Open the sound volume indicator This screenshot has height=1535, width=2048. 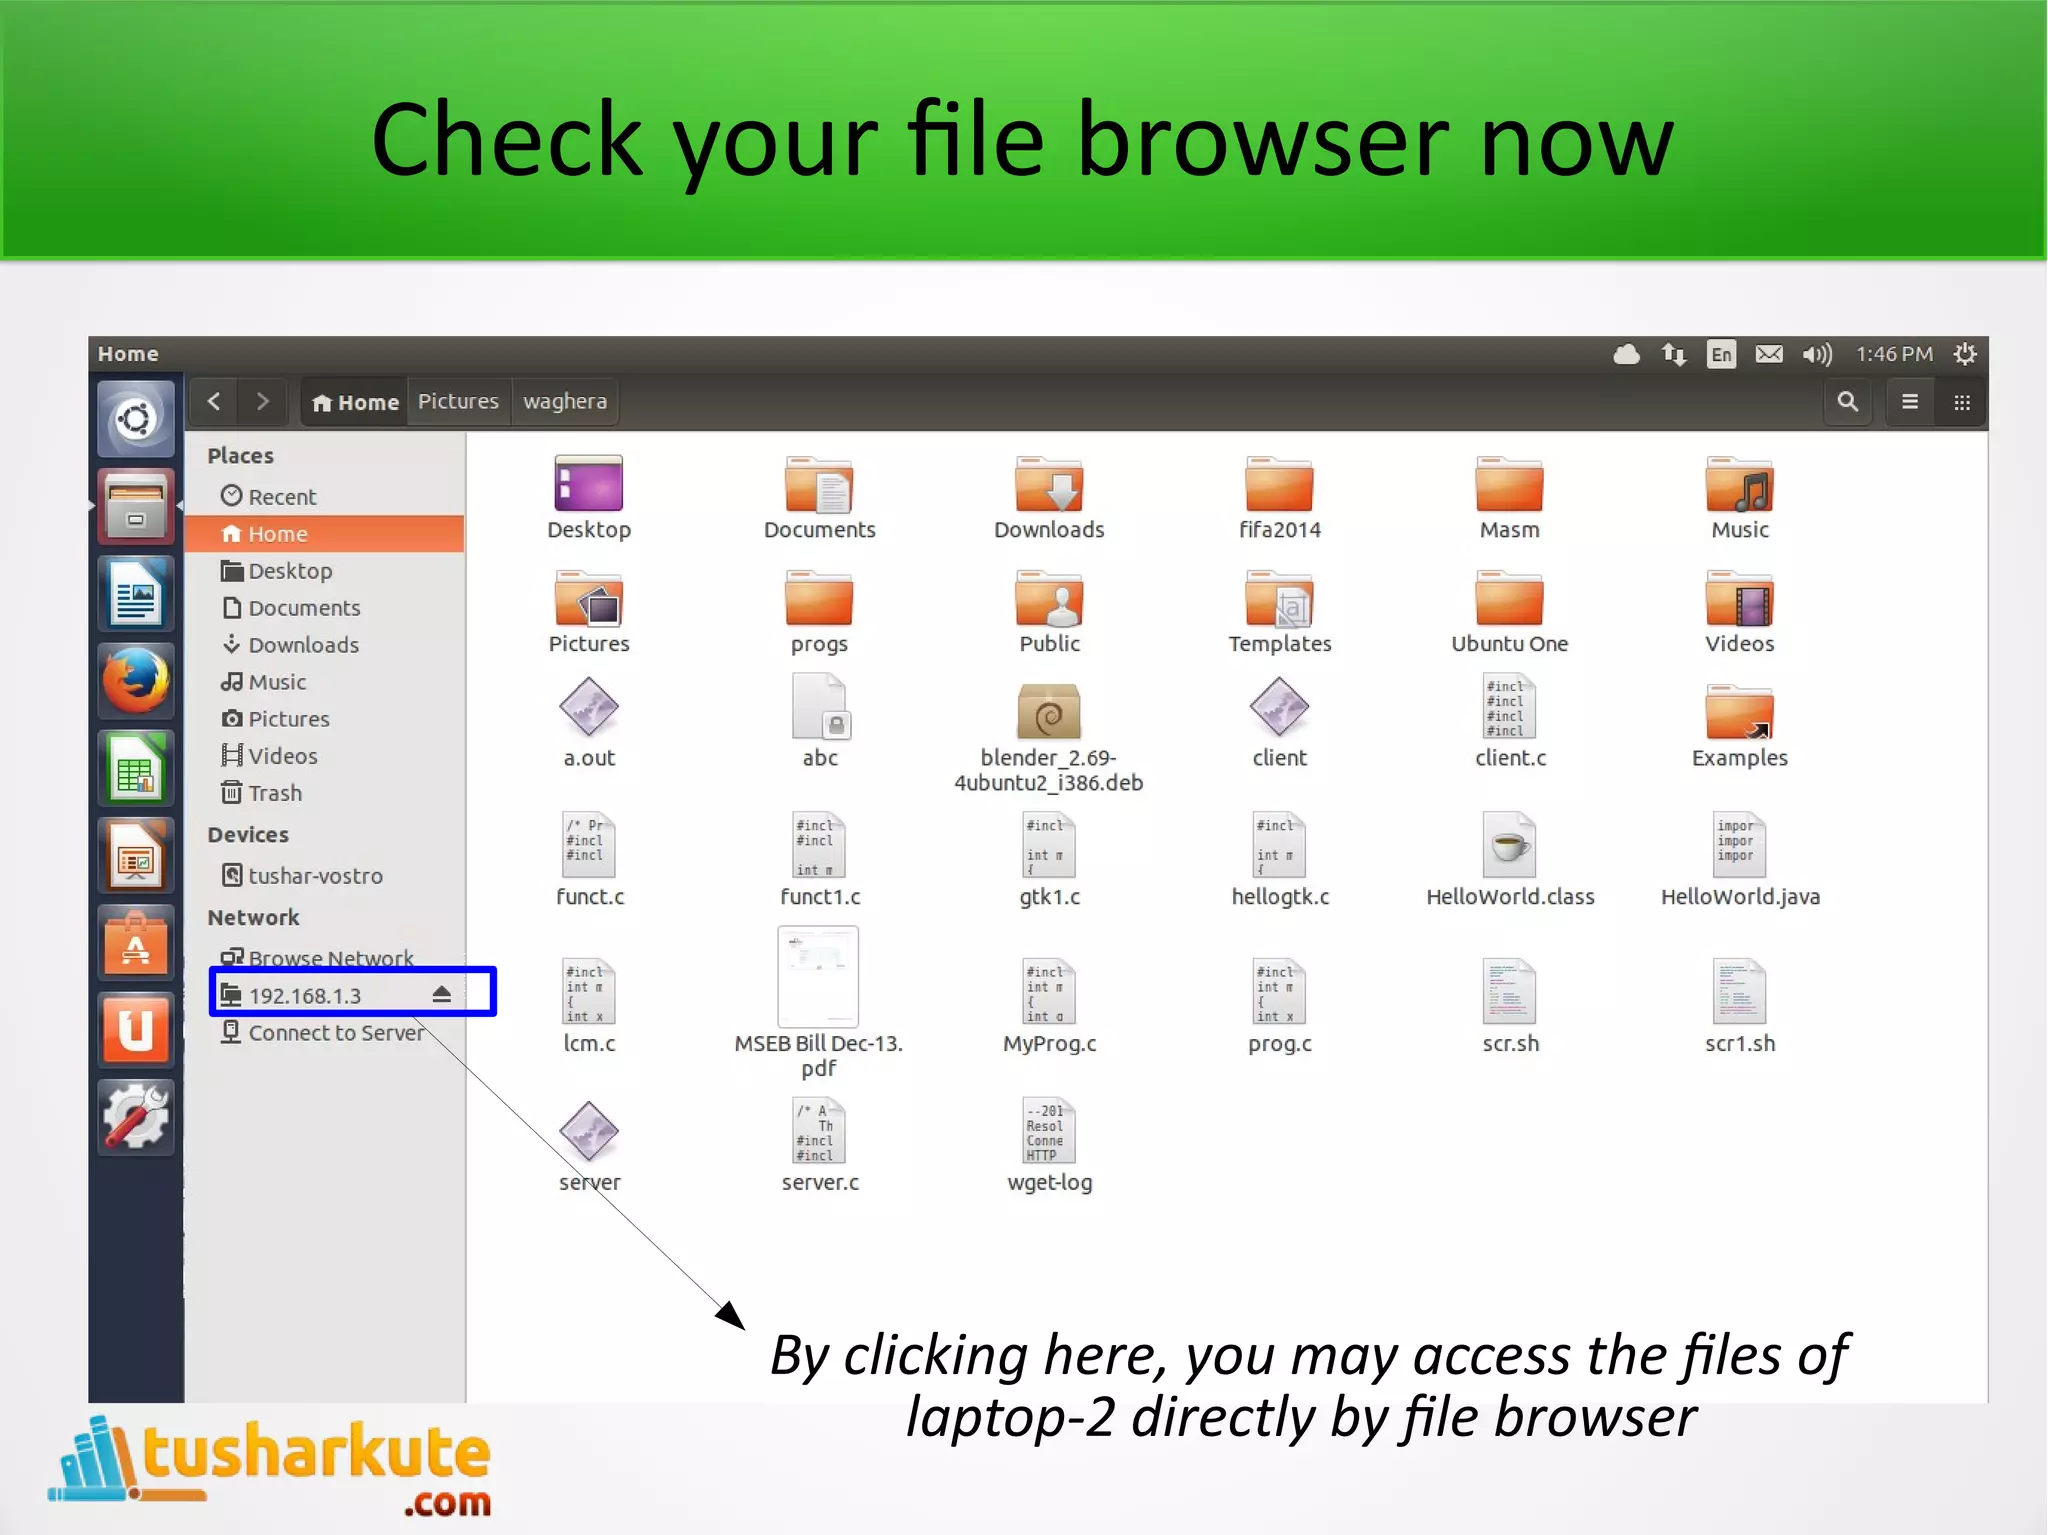pyautogui.click(x=1817, y=354)
